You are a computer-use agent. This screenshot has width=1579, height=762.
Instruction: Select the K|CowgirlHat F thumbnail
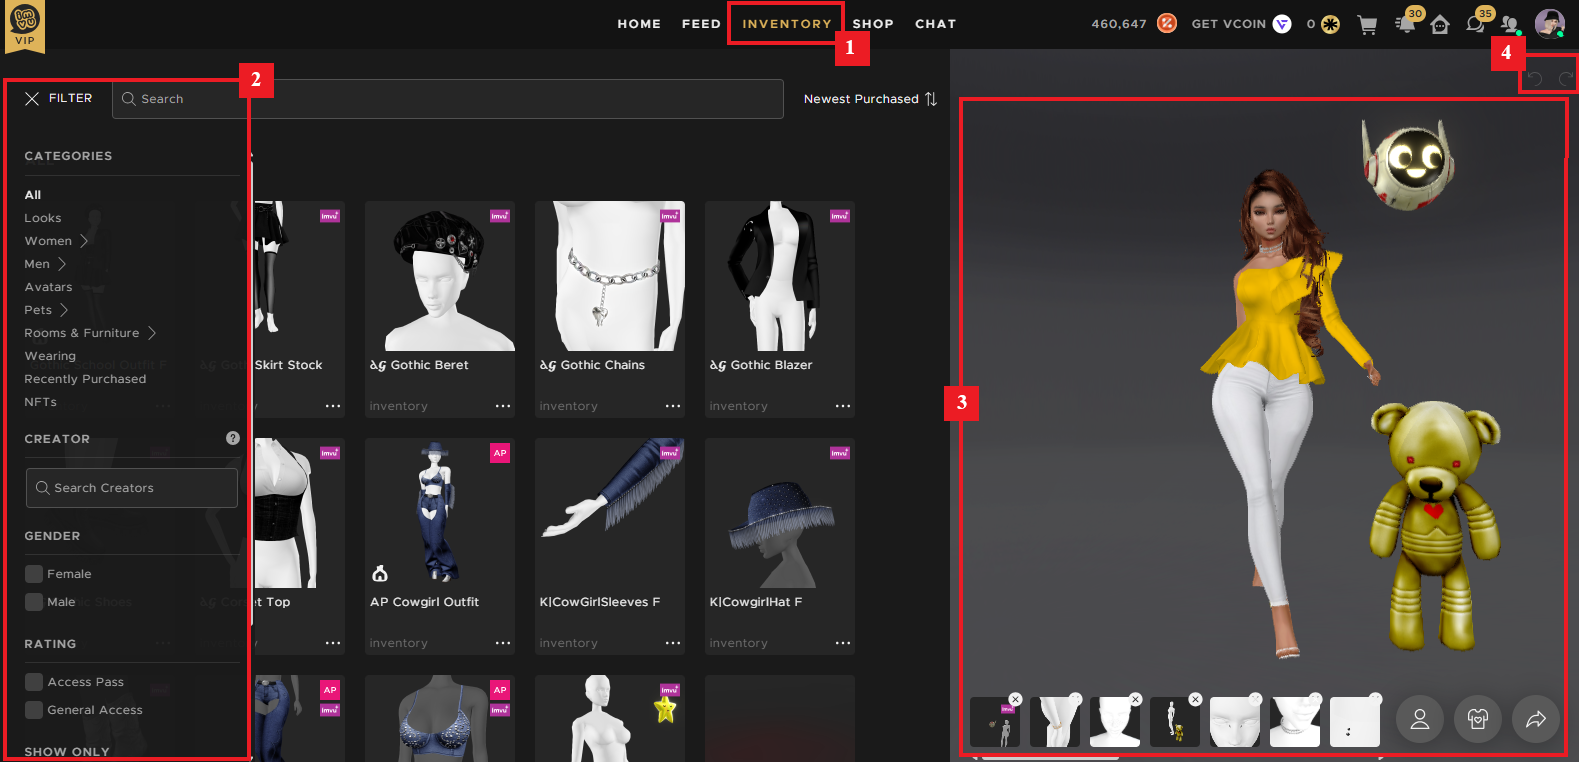click(780, 513)
